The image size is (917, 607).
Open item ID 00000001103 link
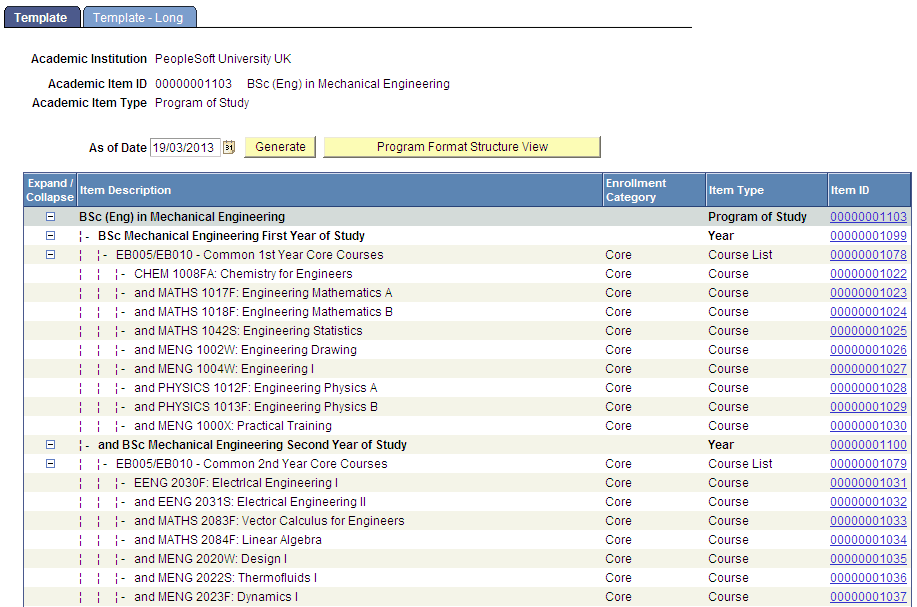coord(868,217)
